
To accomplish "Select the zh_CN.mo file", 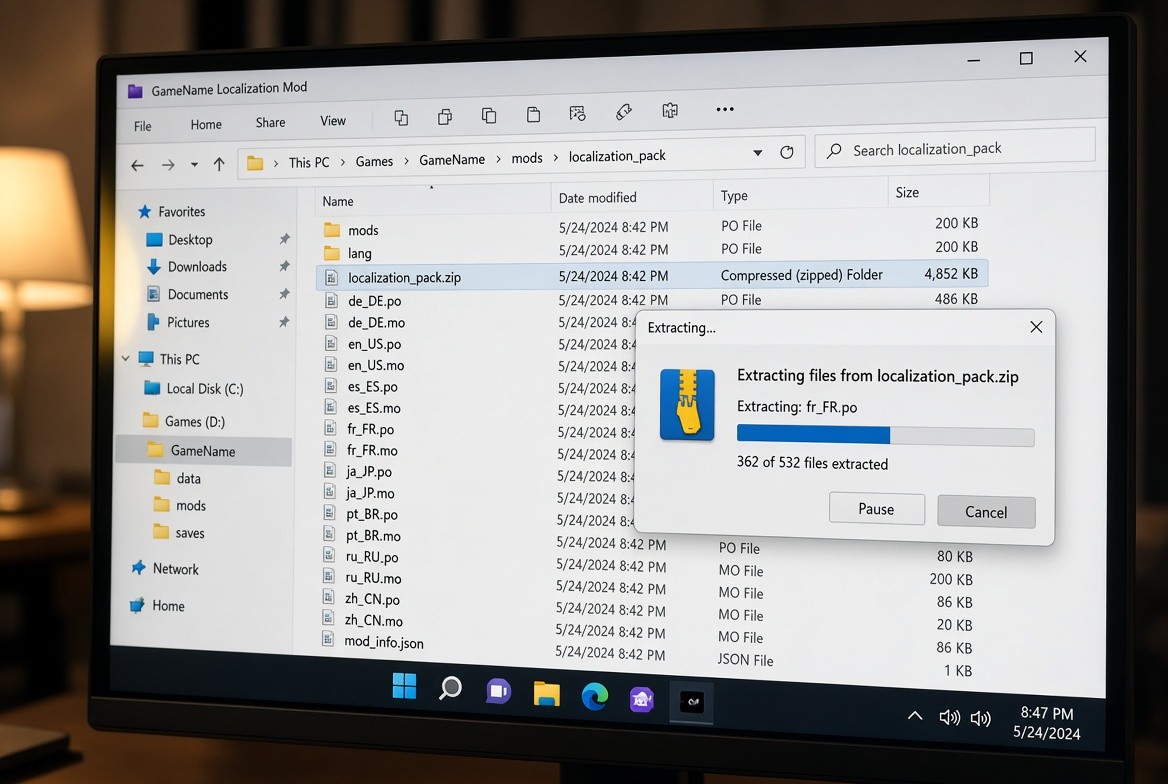I will 373,620.
